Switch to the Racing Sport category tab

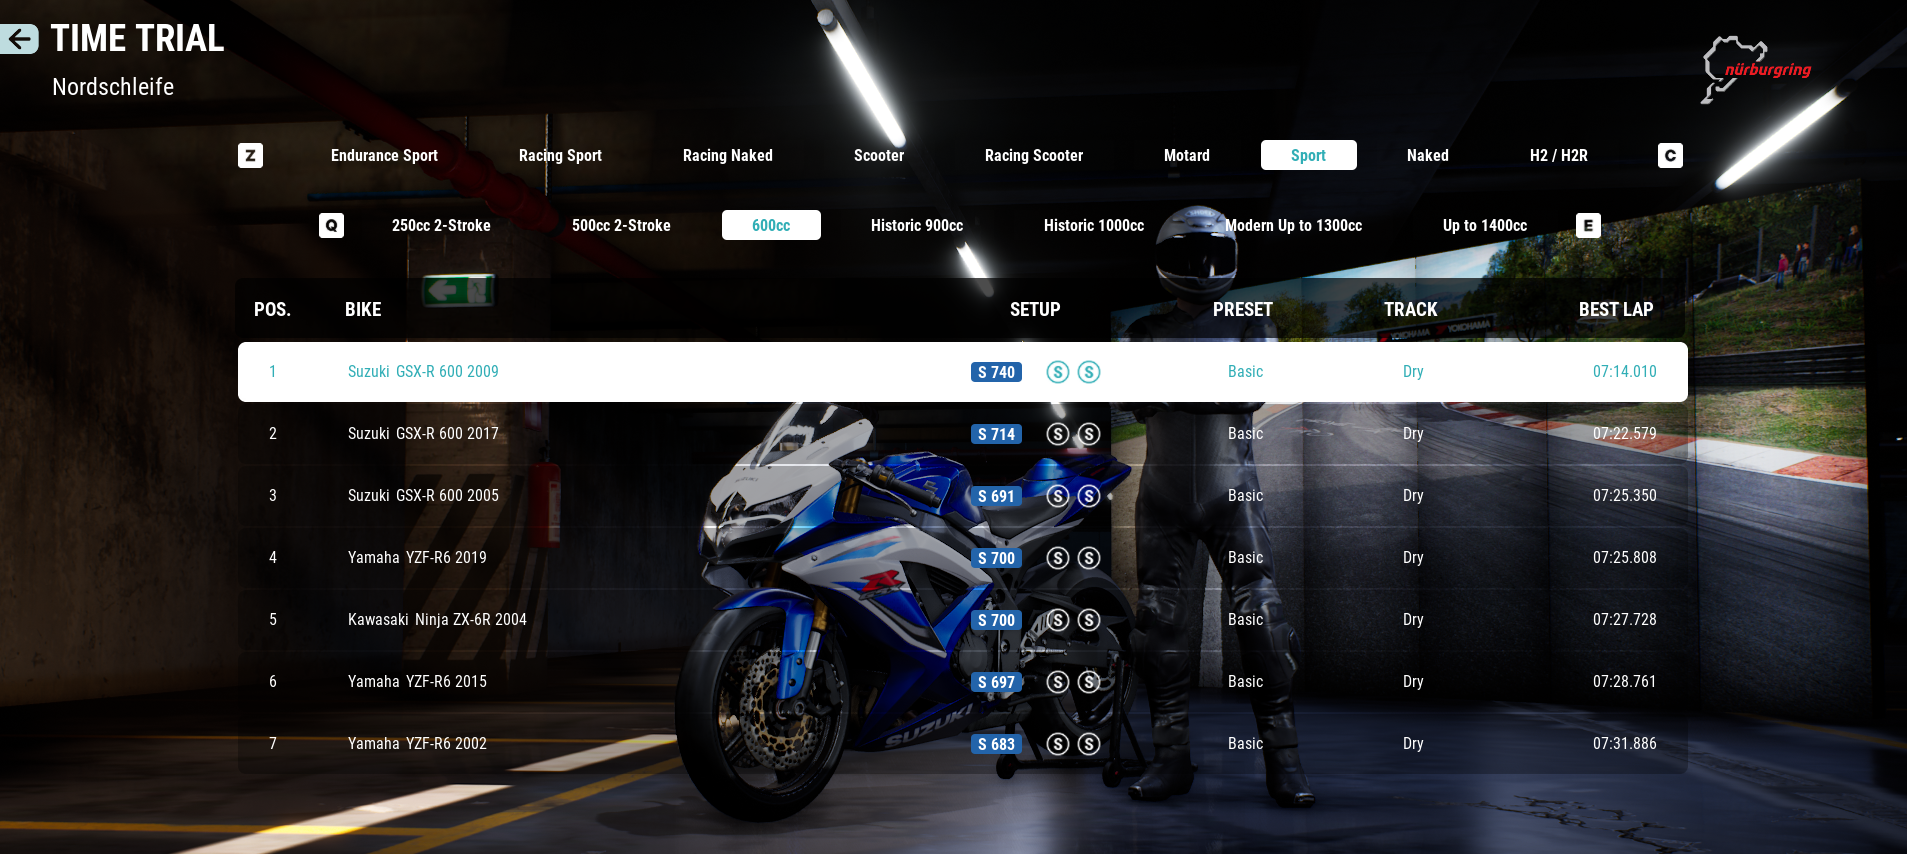click(x=560, y=155)
